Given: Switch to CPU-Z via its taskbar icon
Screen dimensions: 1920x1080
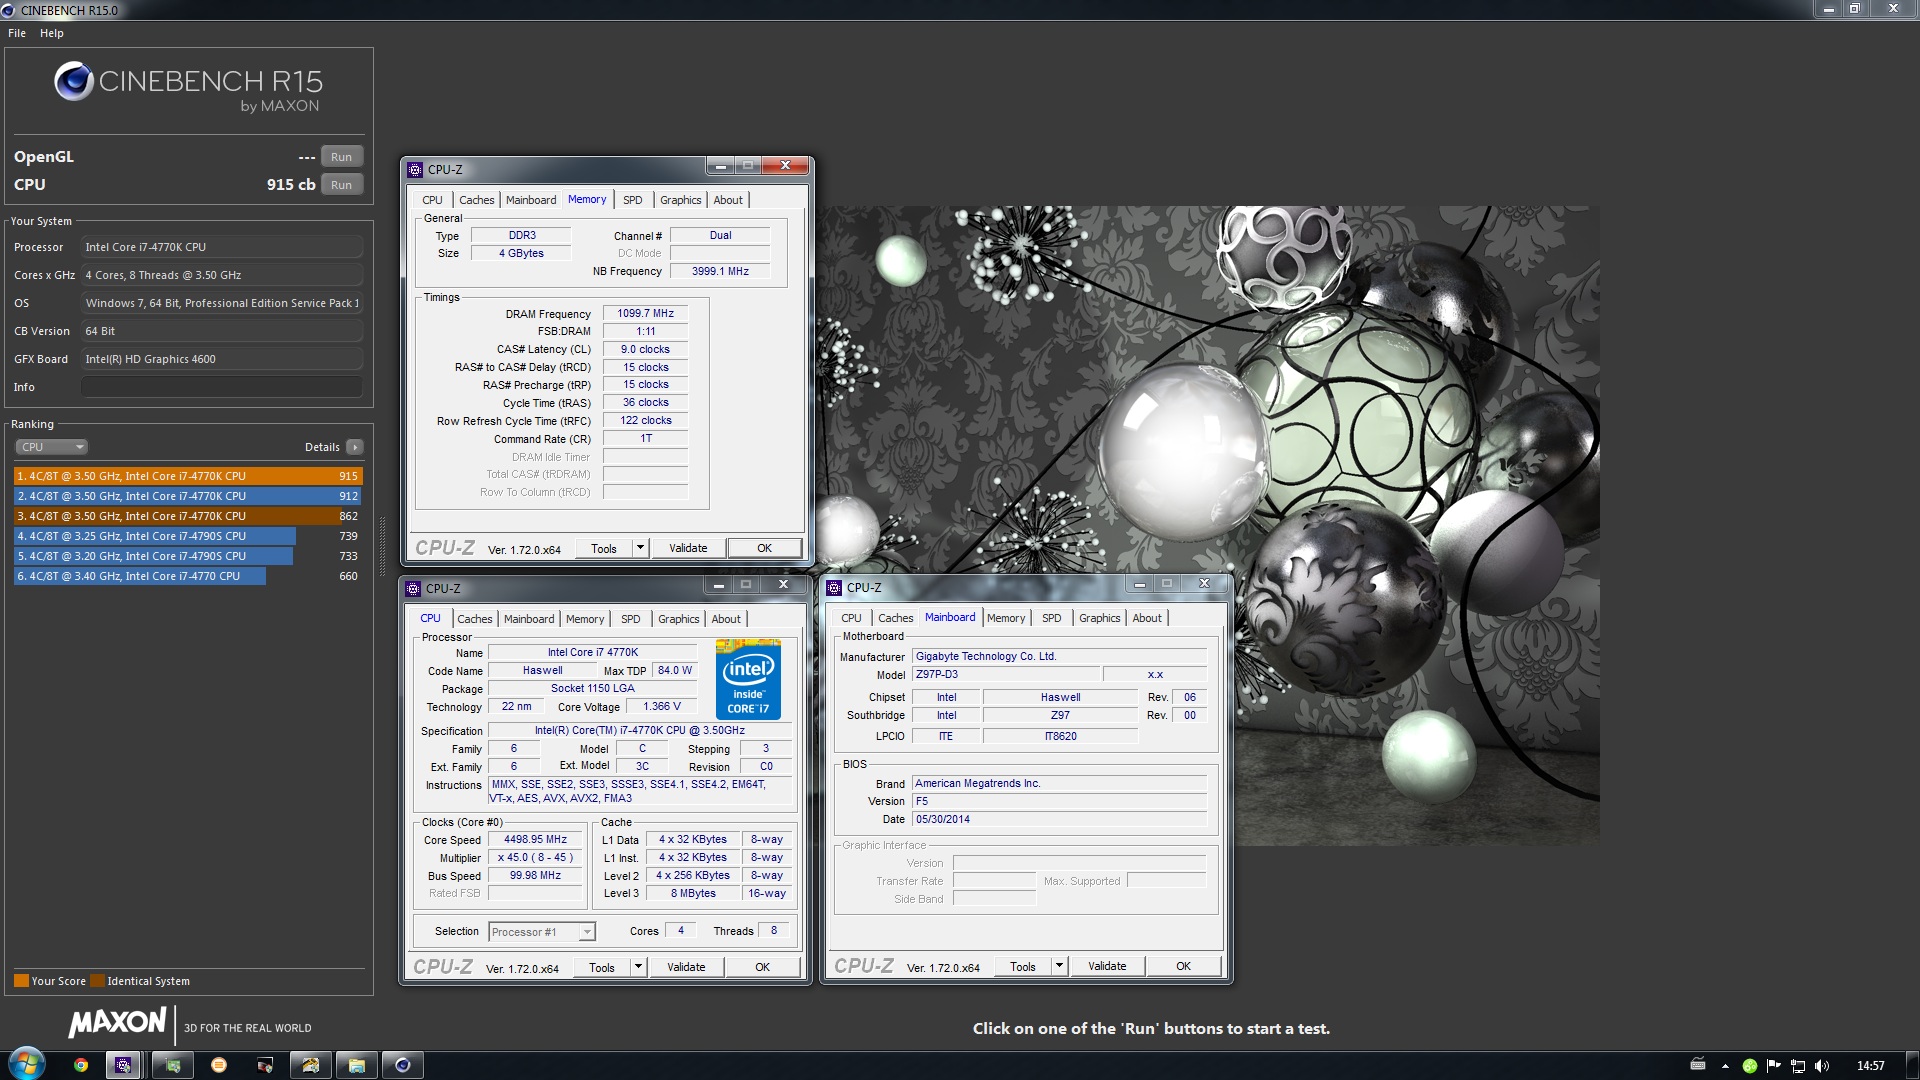Looking at the screenshot, I should pos(123,1065).
